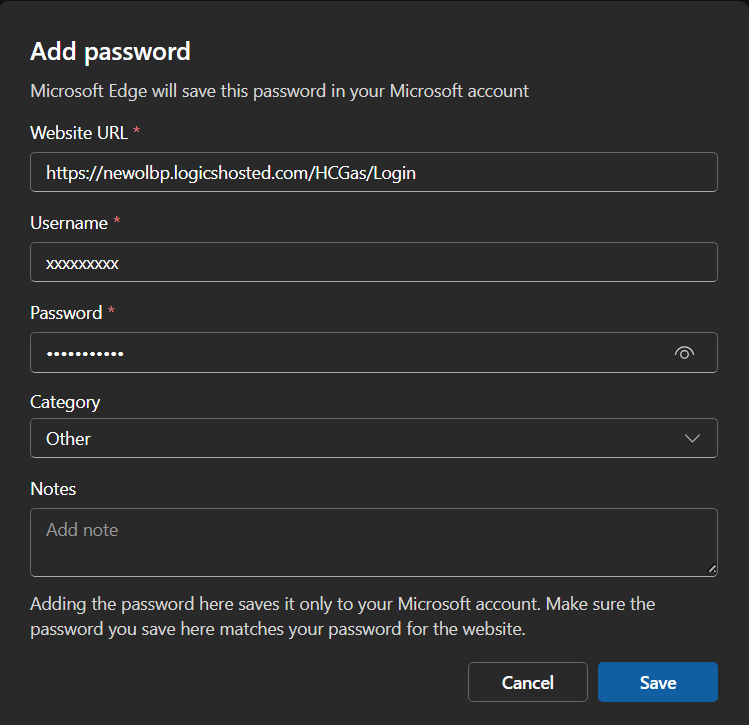This screenshot has width=749, height=725.
Task: Click the Add password dialog heading
Action: pos(110,51)
